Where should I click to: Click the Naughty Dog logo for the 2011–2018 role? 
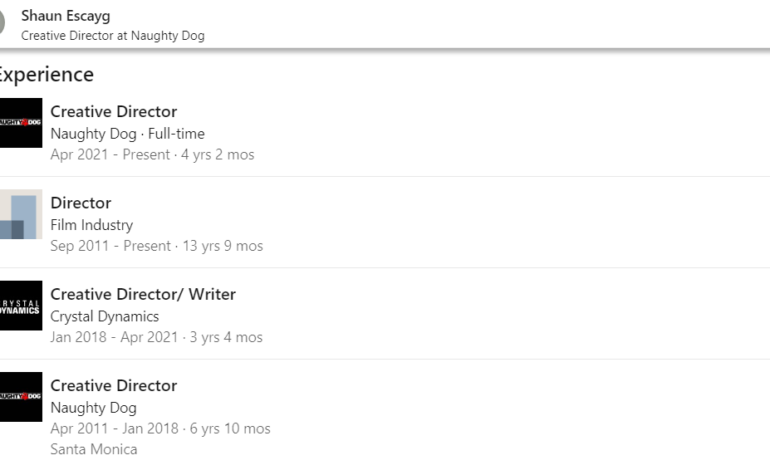(20, 397)
